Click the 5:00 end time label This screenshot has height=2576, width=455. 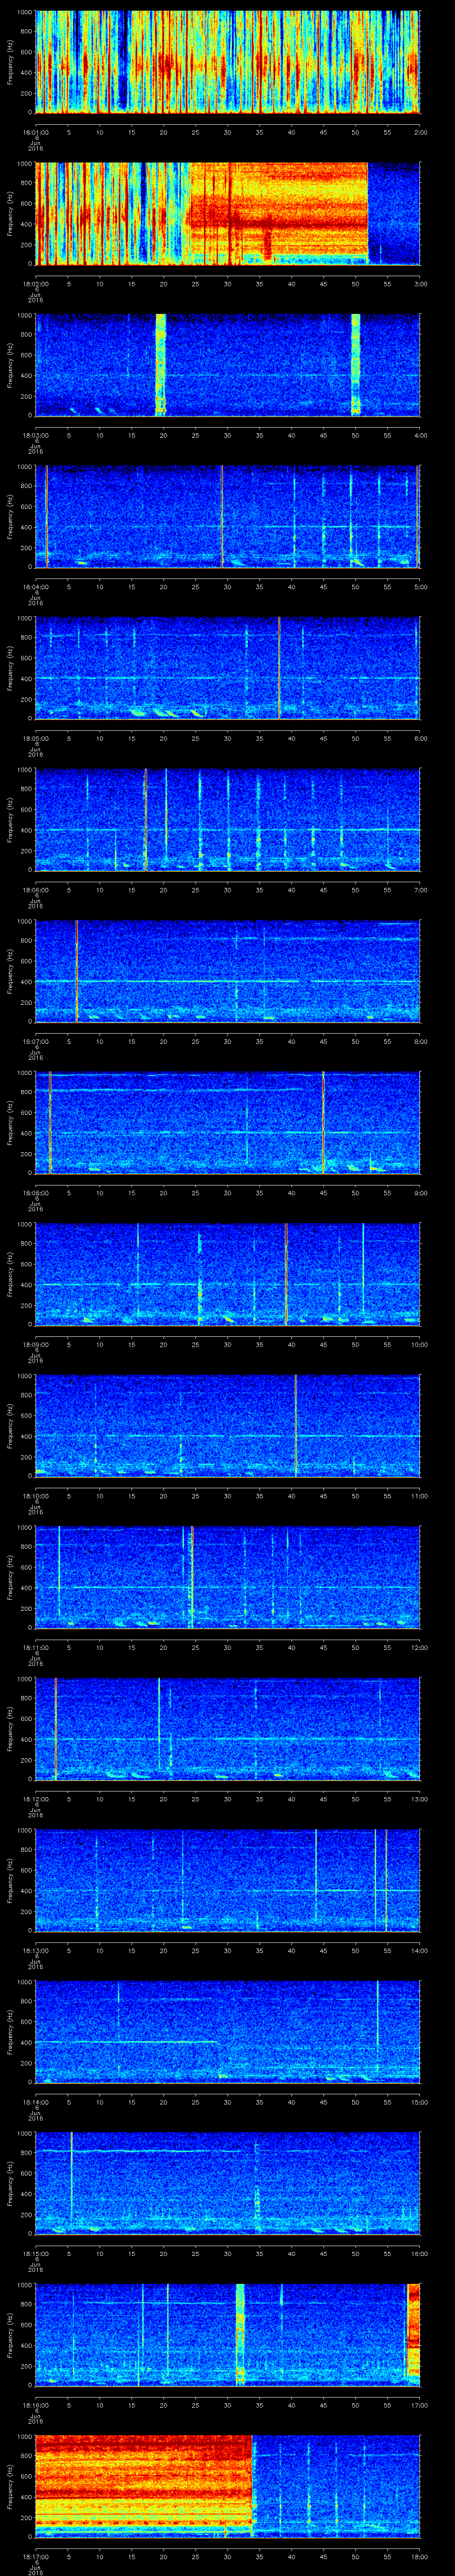click(x=420, y=587)
